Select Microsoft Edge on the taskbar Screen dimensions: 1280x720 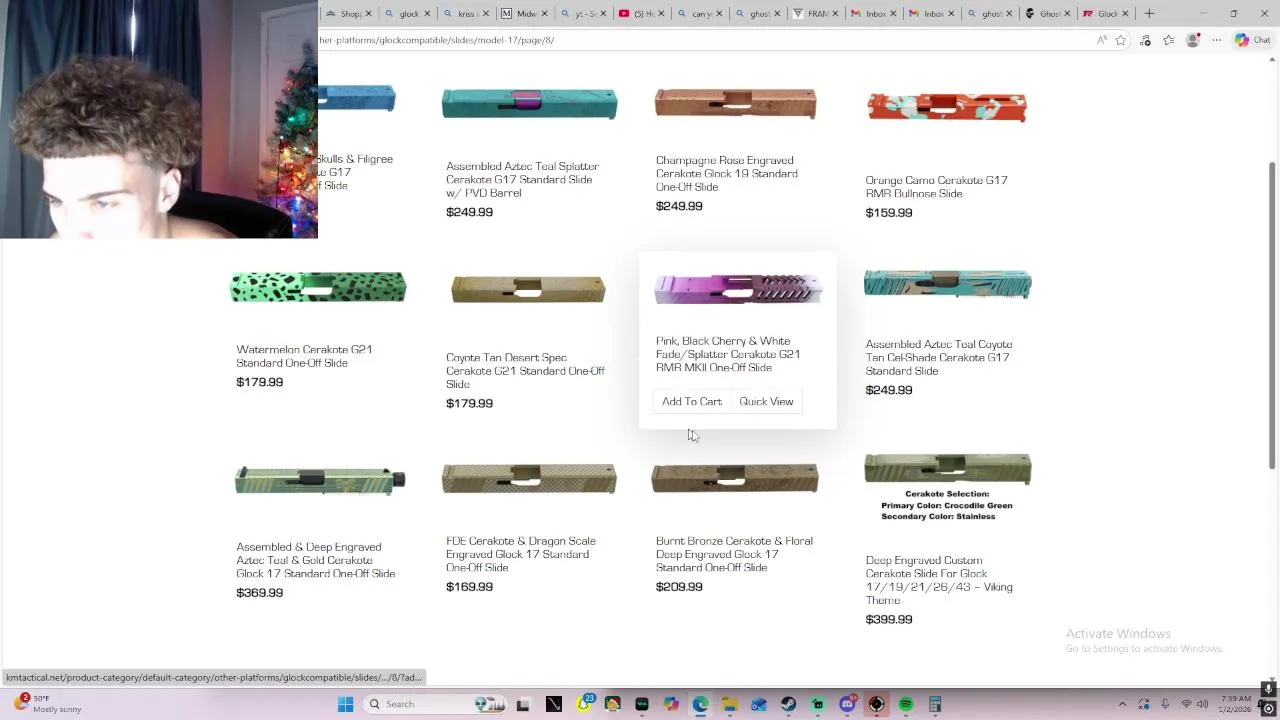click(x=700, y=704)
